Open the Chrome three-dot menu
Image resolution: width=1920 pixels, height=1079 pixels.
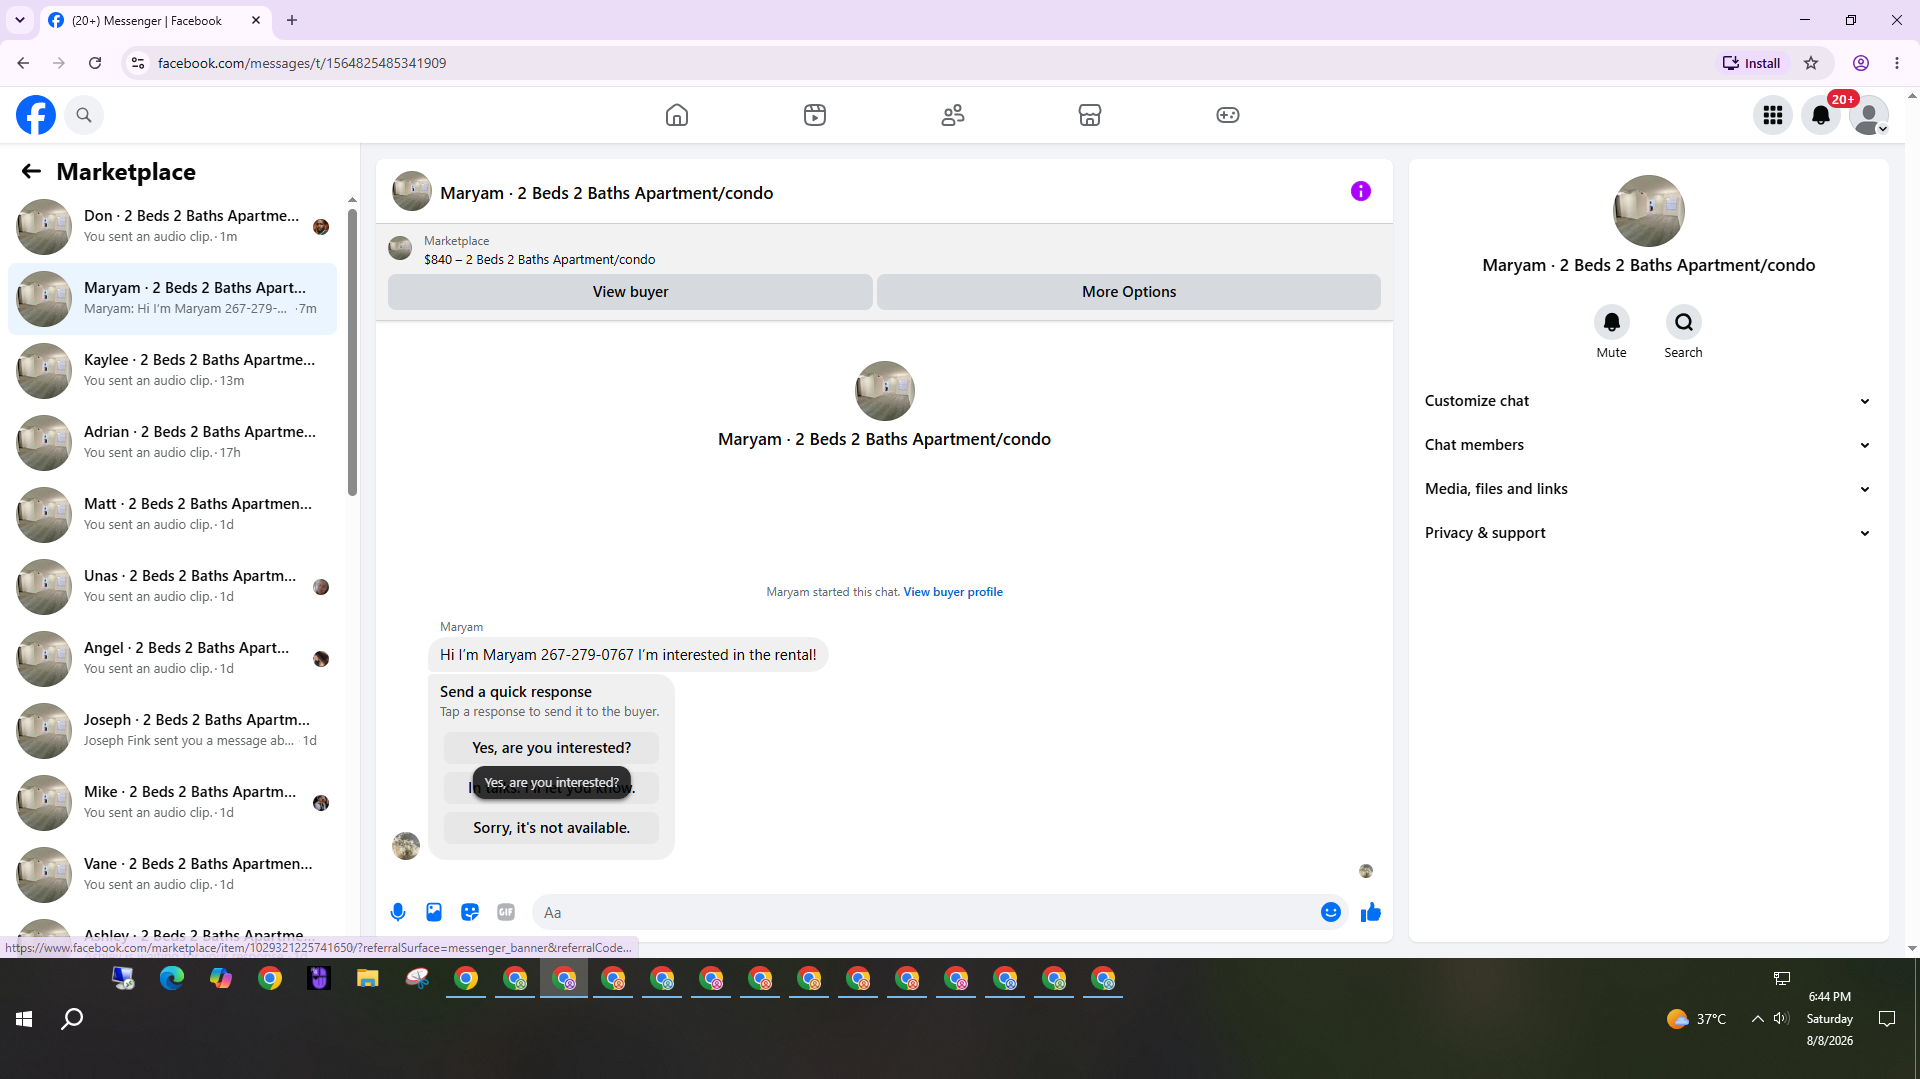click(1897, 63)
